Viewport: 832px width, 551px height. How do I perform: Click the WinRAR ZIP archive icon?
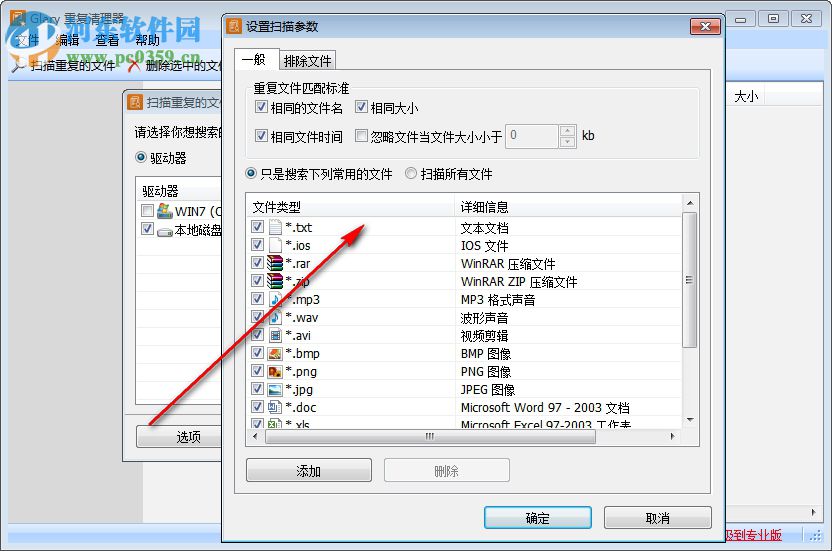pos(275,281)
